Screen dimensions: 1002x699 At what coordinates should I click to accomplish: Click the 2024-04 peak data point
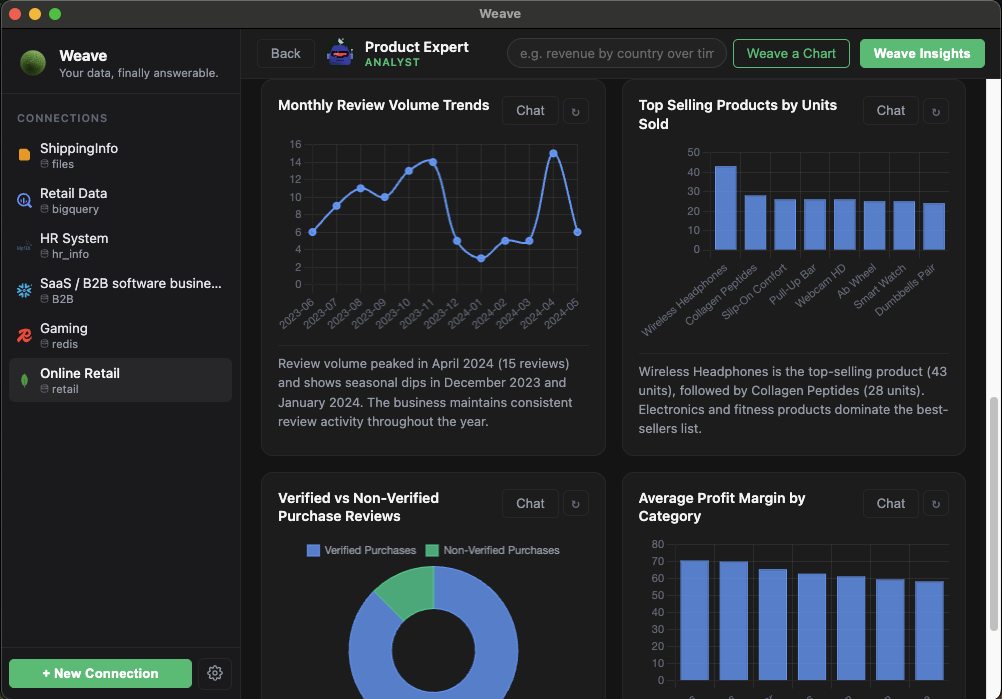553,153
